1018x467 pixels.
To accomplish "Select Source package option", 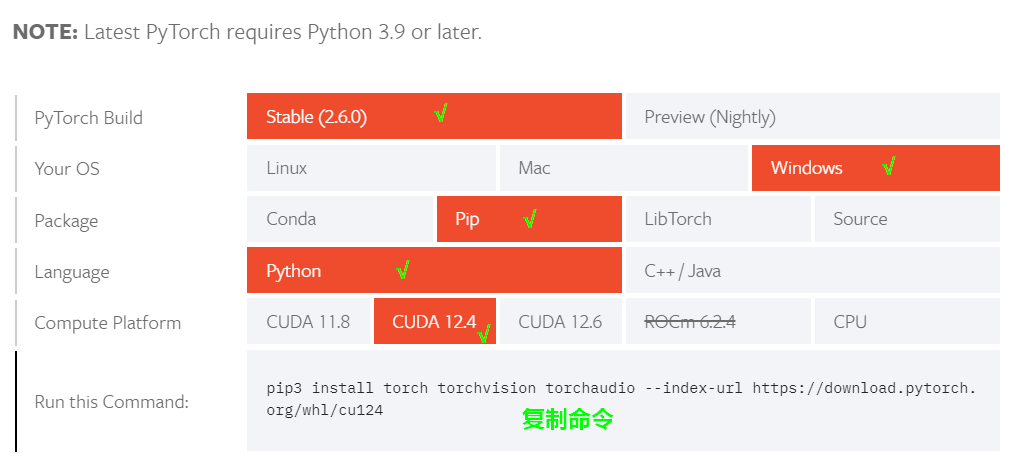I will [907, 219].
